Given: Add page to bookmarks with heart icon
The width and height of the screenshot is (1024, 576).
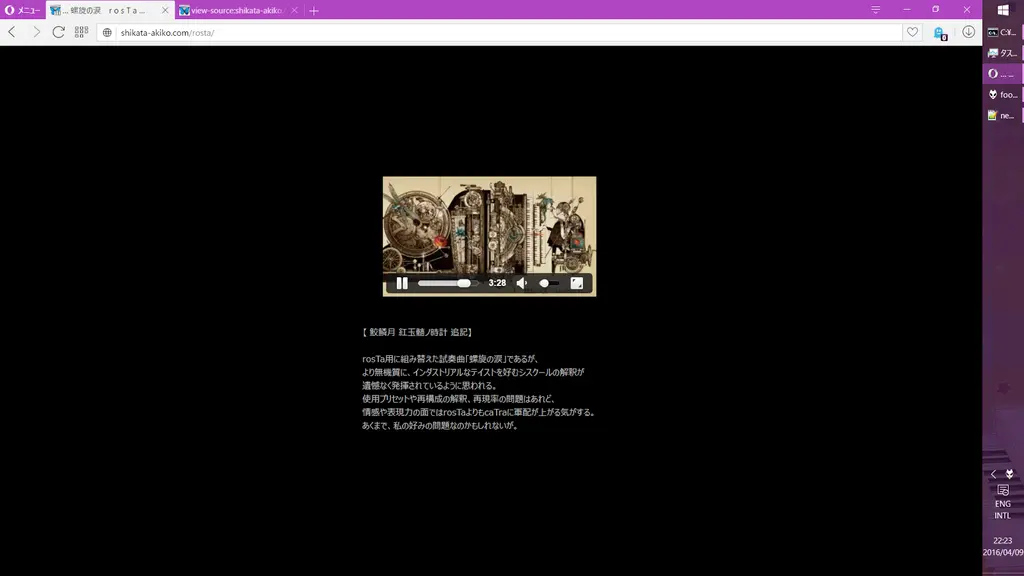Looking at the screenshot, I should pos(912,32).
